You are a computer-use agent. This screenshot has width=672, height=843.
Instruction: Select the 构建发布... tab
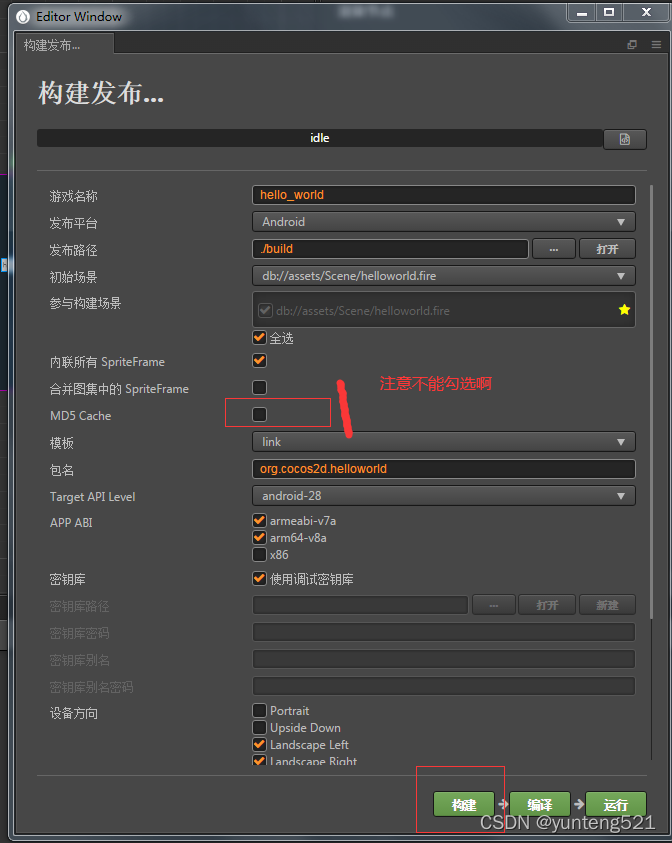click(x=64, y=45)
